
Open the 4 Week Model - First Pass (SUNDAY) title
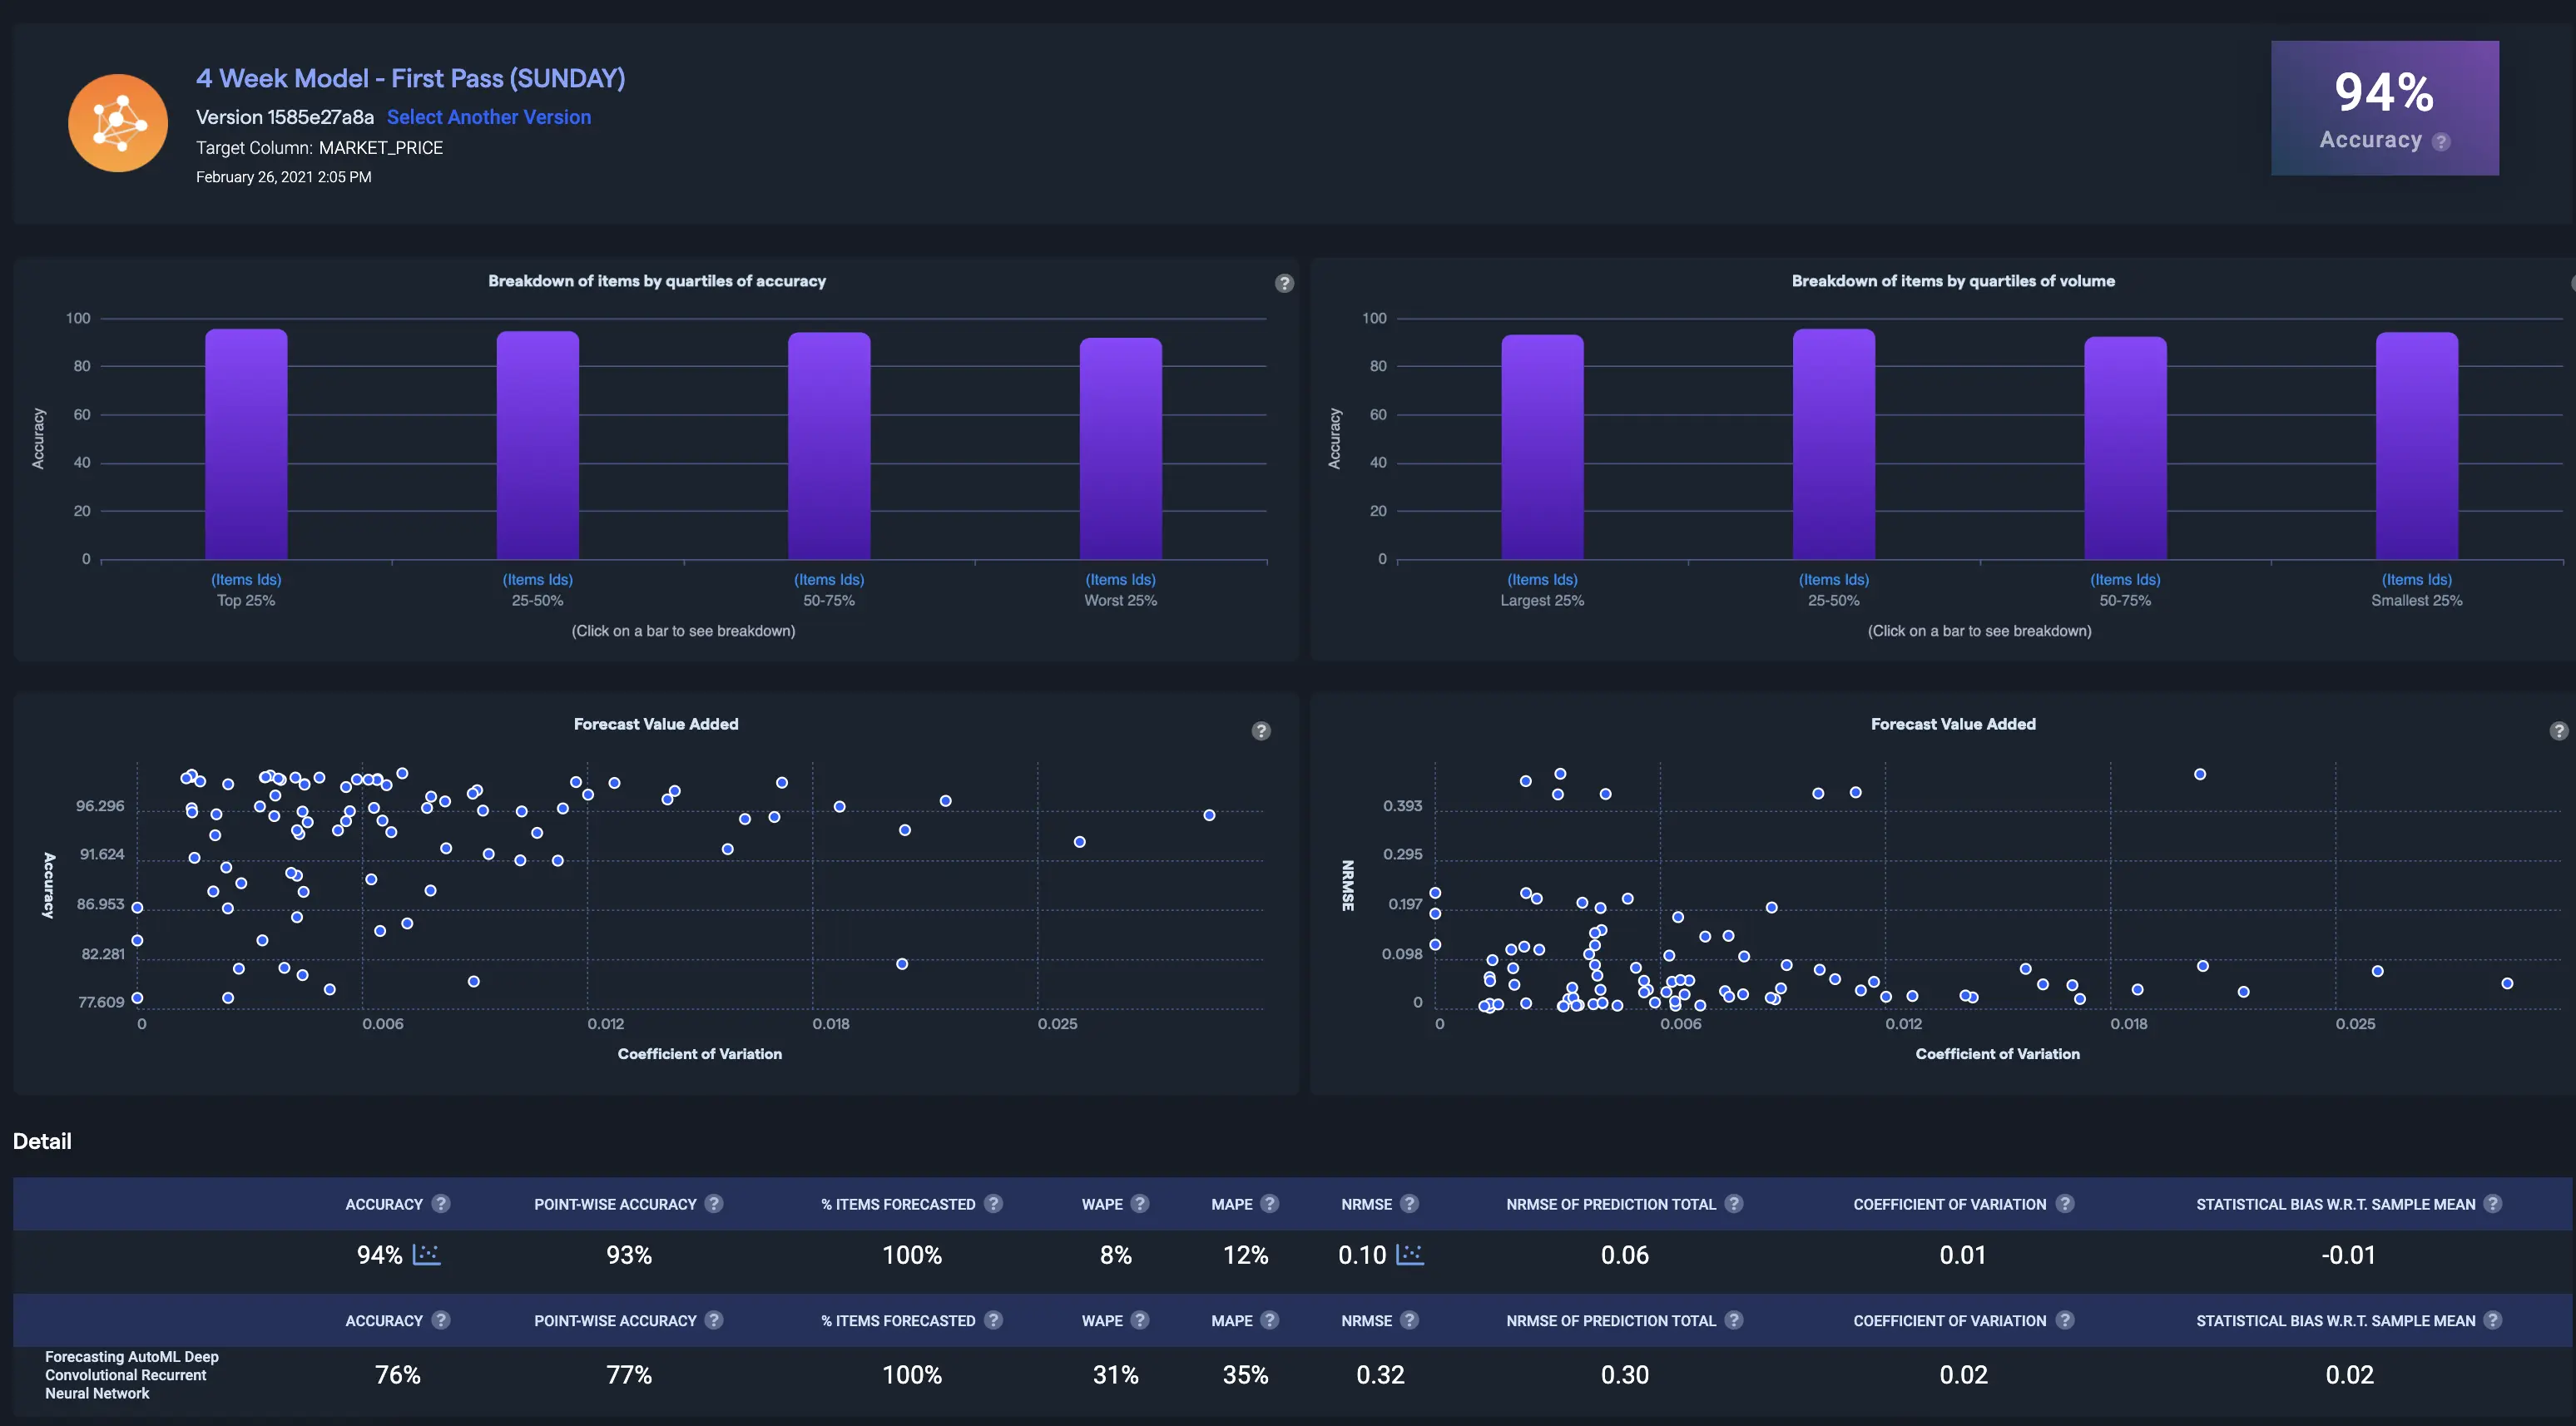tap(411, 78)
